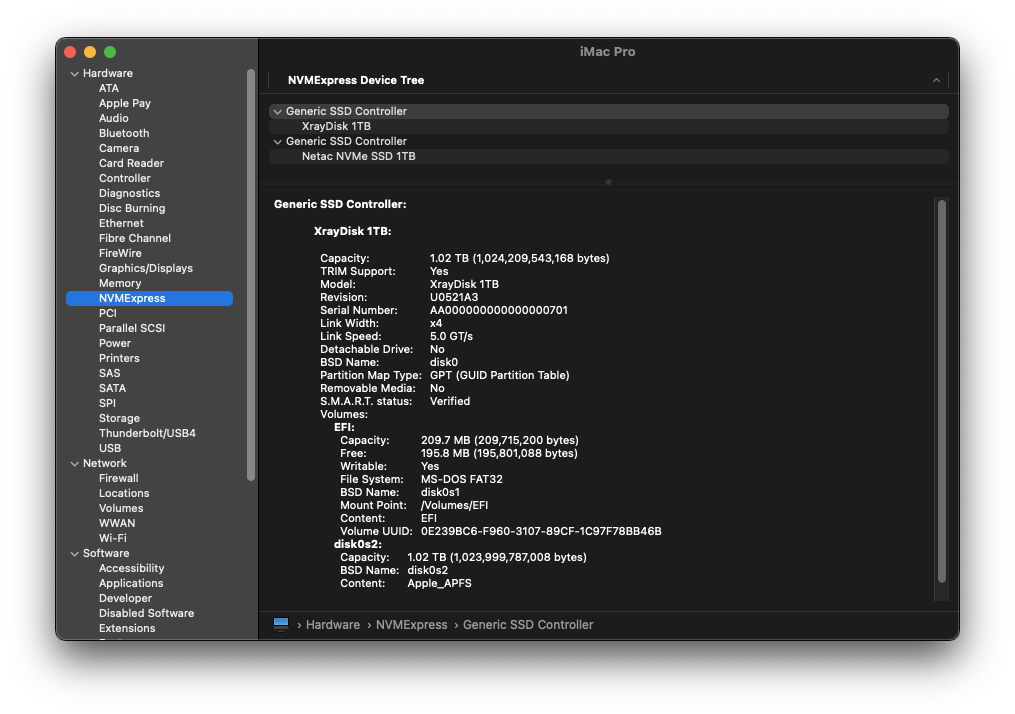1015x714 pixels.
Task: Collapse the first Generic SSD Controller row
Action: point(278,111)
